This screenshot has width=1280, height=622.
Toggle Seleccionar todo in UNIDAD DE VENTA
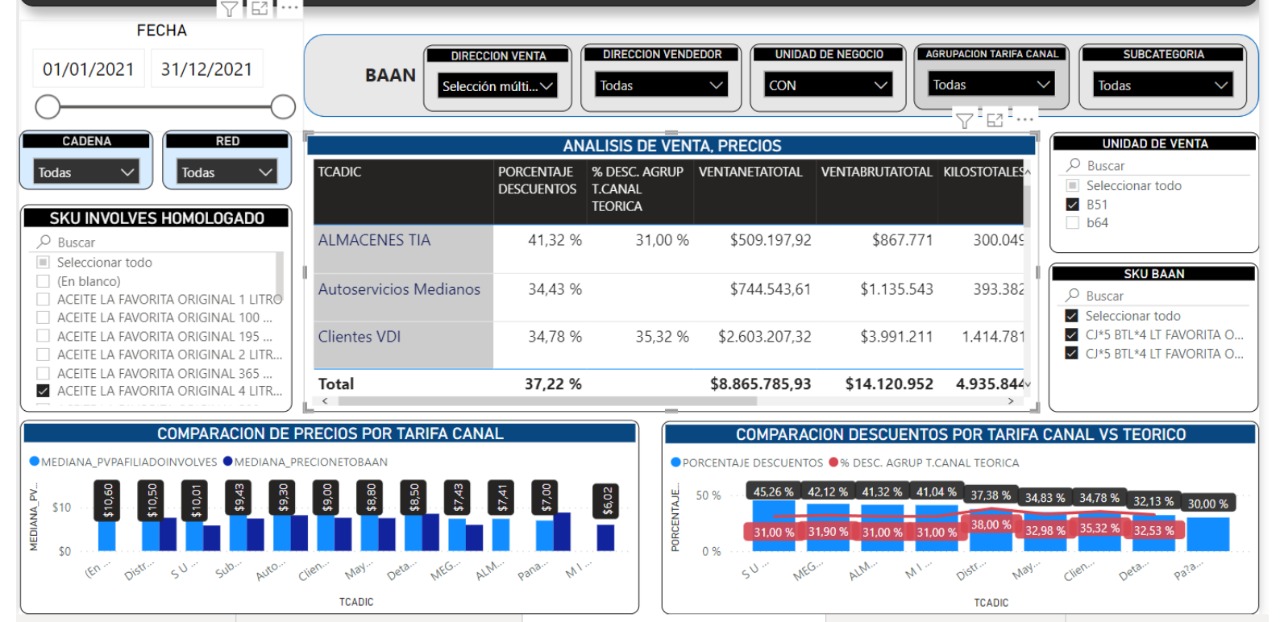coord(1073,185)
